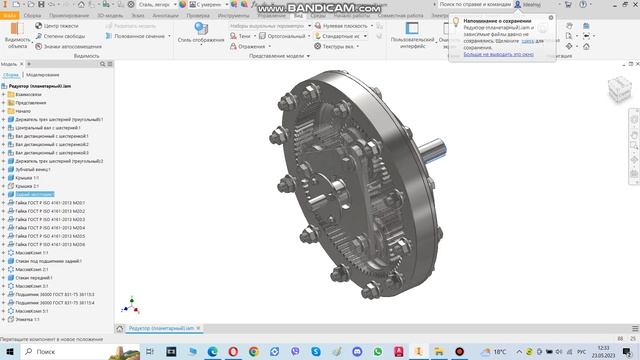The width and height of the screenshot is (640, 360).
Task: Open the File (Файл) tab
Action: point(9,16)
